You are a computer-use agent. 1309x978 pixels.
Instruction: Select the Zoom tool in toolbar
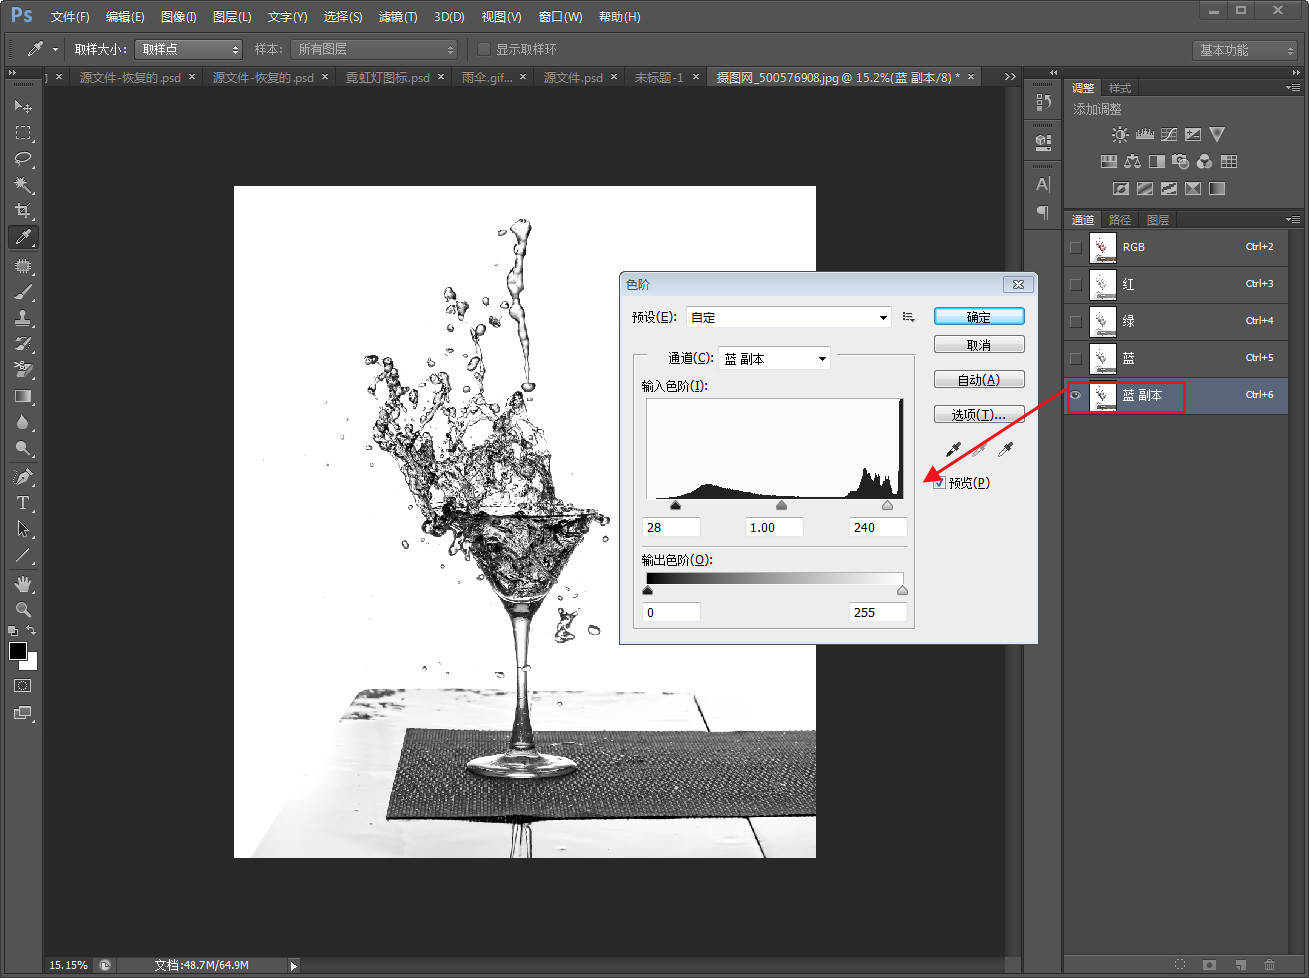23,609
